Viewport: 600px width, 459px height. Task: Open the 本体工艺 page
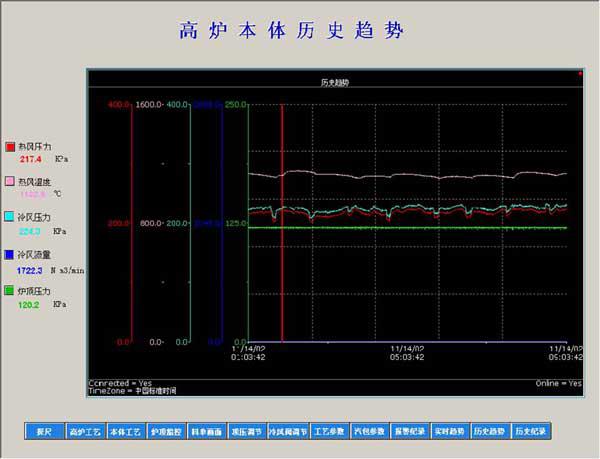pos(126,431)
